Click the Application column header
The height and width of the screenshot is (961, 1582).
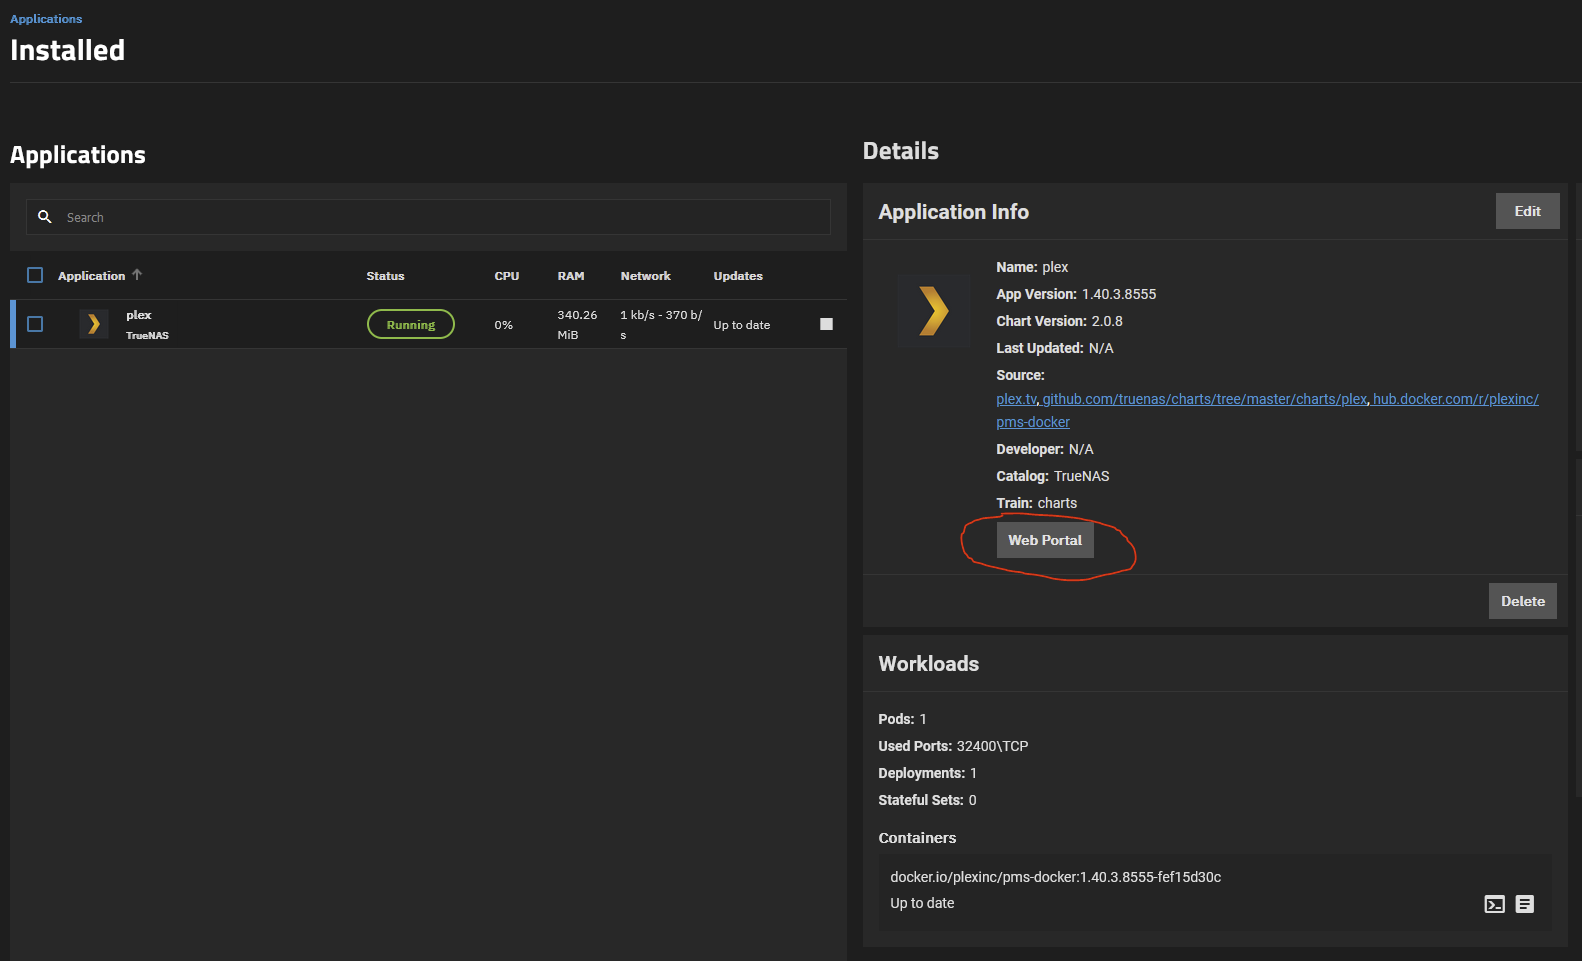[91, 276]
